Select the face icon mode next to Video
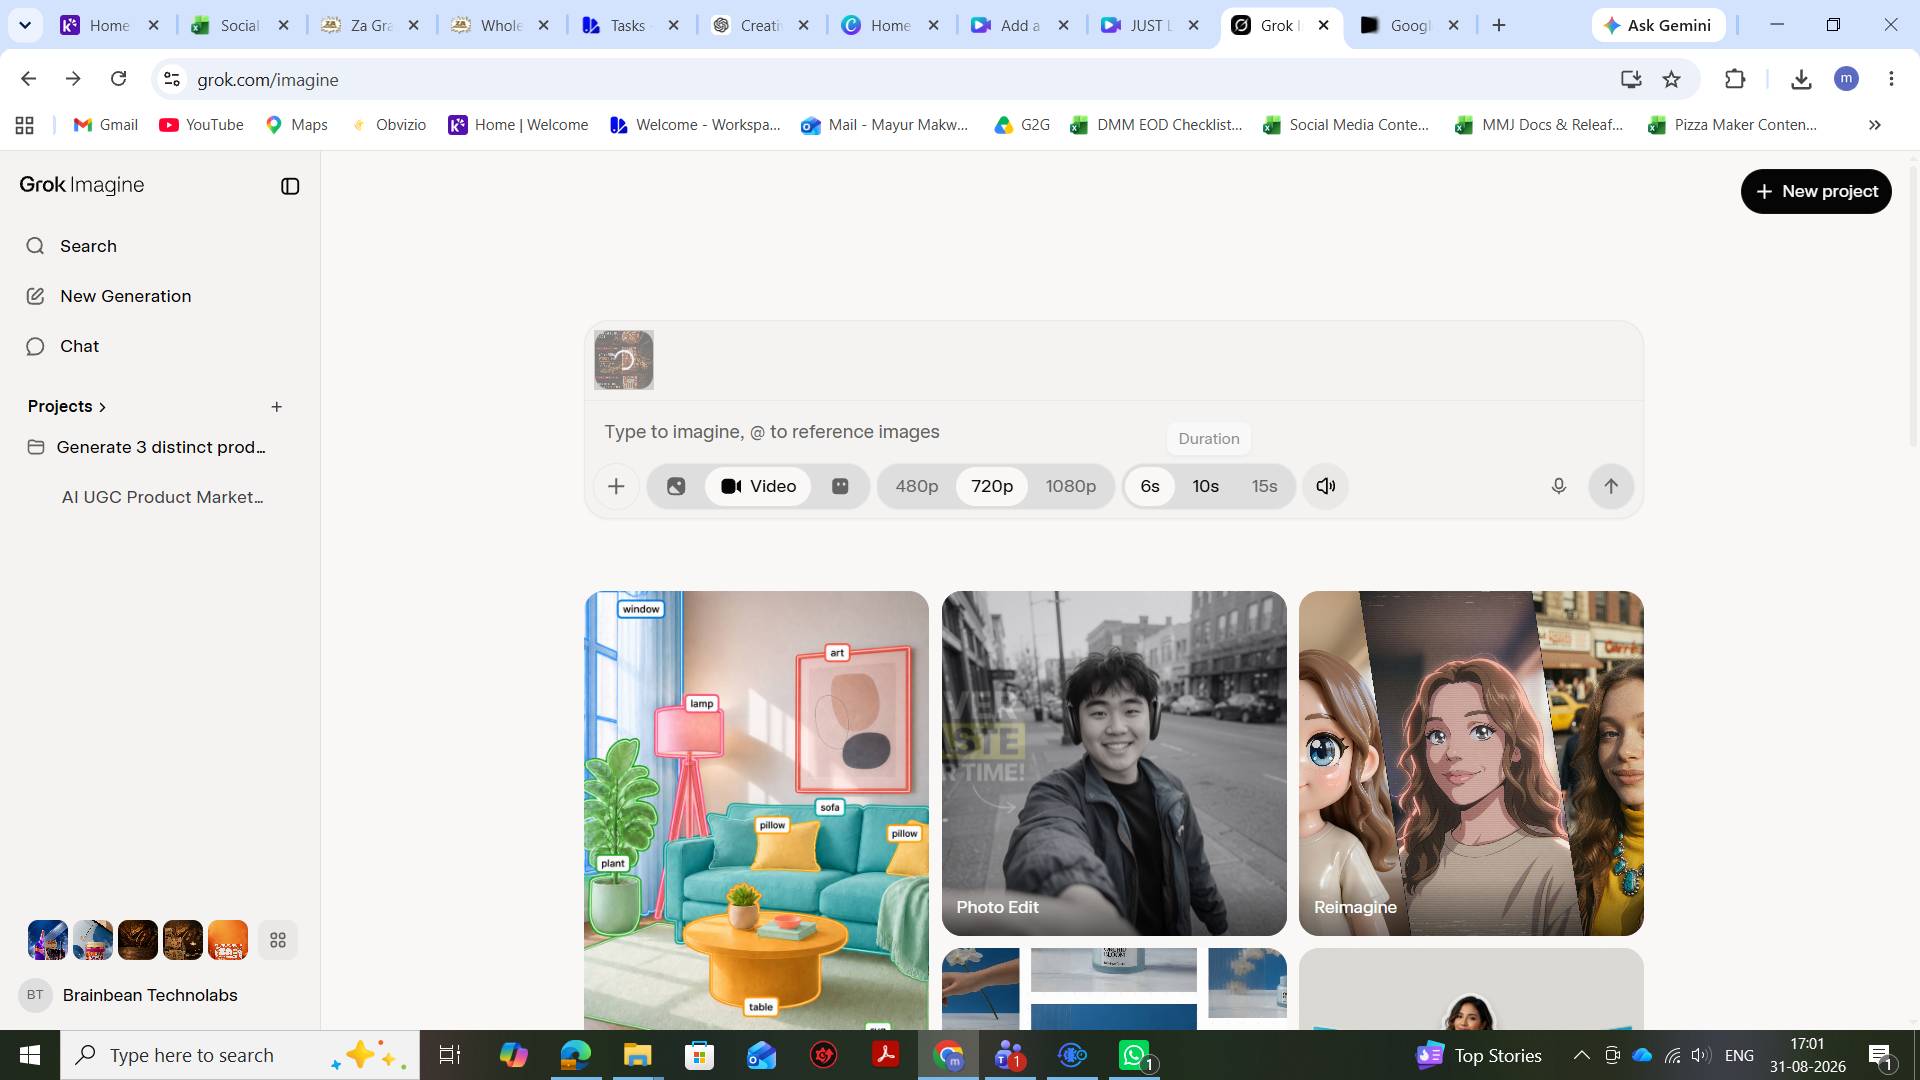The image size is (1920, 1080). 840,486
